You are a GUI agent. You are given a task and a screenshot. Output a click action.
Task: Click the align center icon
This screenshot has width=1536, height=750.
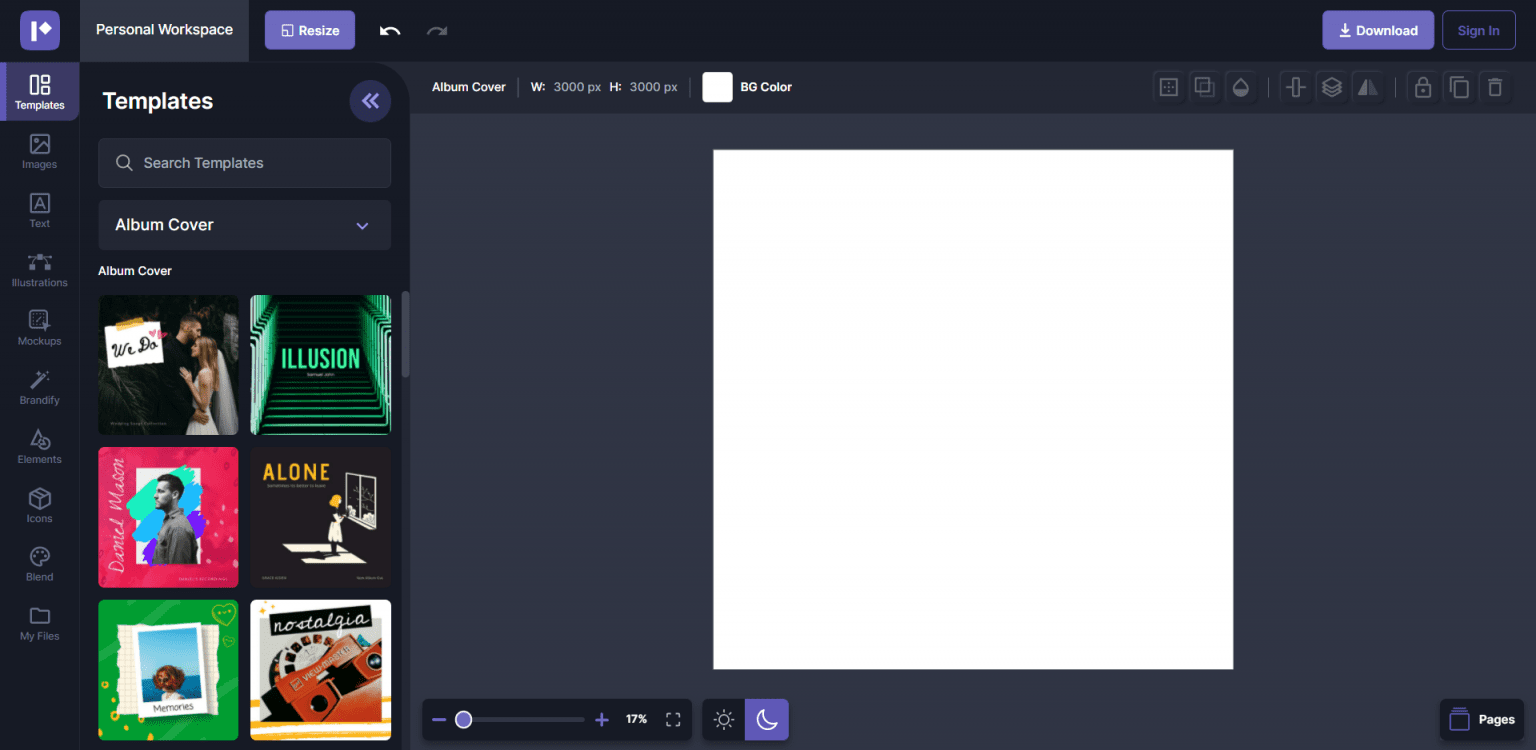[x=1295, y=87]
